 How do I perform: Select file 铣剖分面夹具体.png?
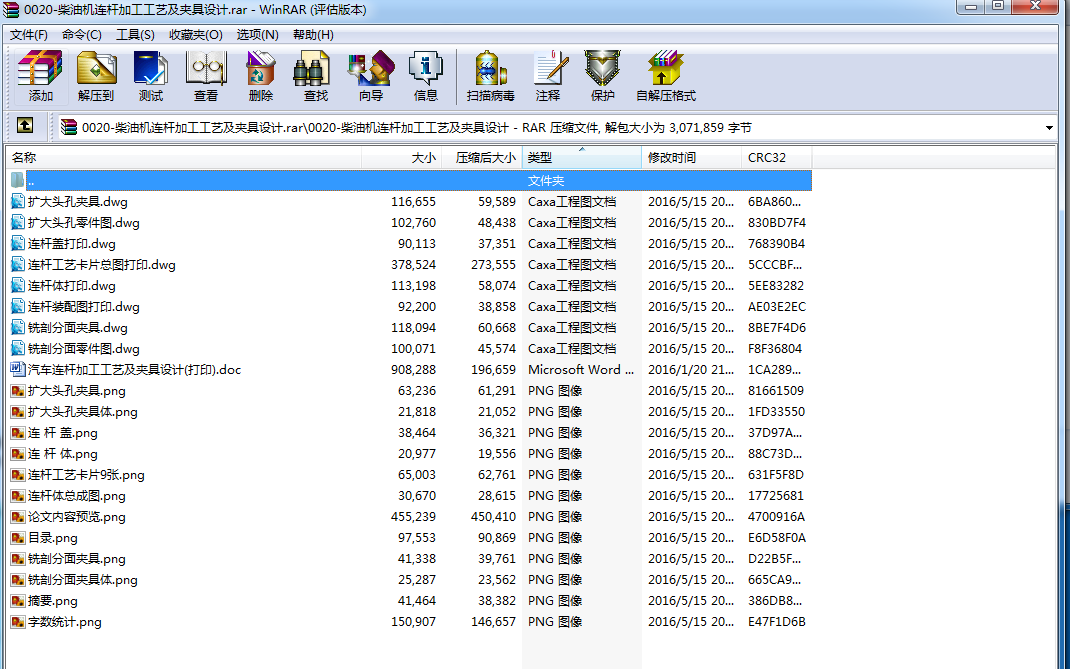[83, 580]
